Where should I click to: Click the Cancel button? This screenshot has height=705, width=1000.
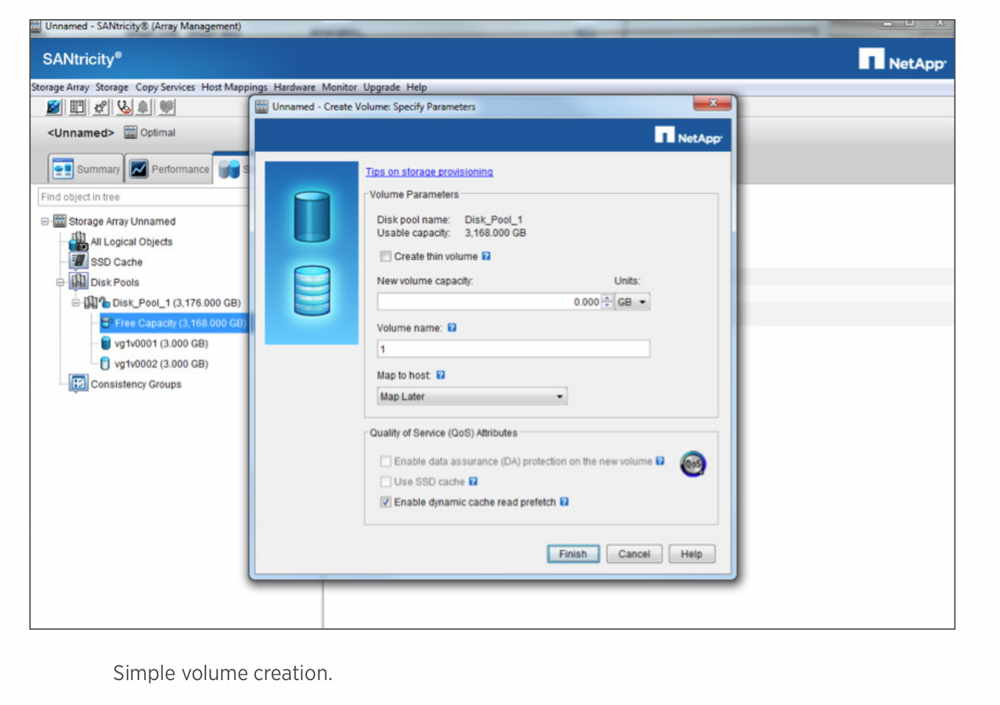[634, 554]
